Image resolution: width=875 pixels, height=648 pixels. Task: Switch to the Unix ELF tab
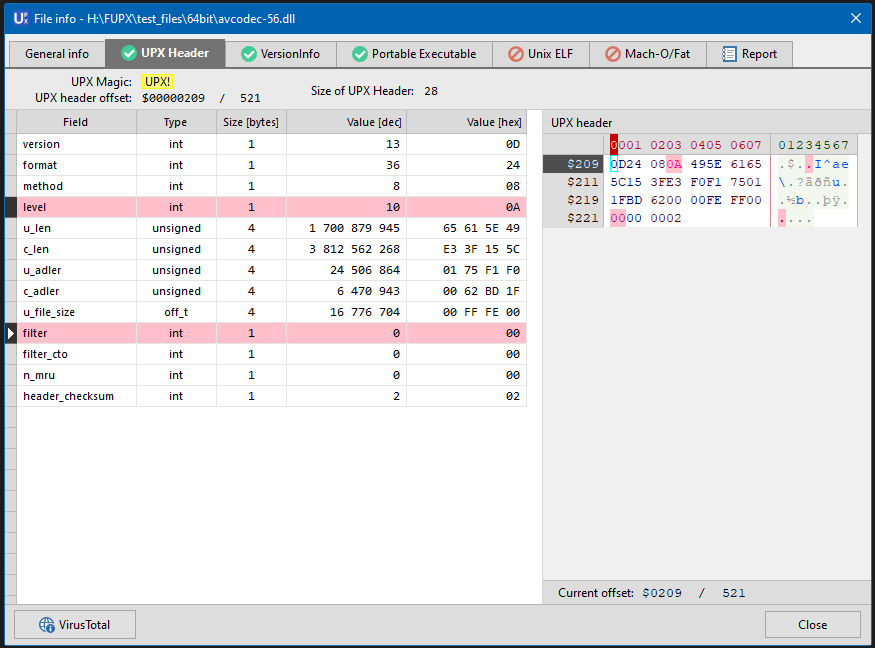coord(541,54)
